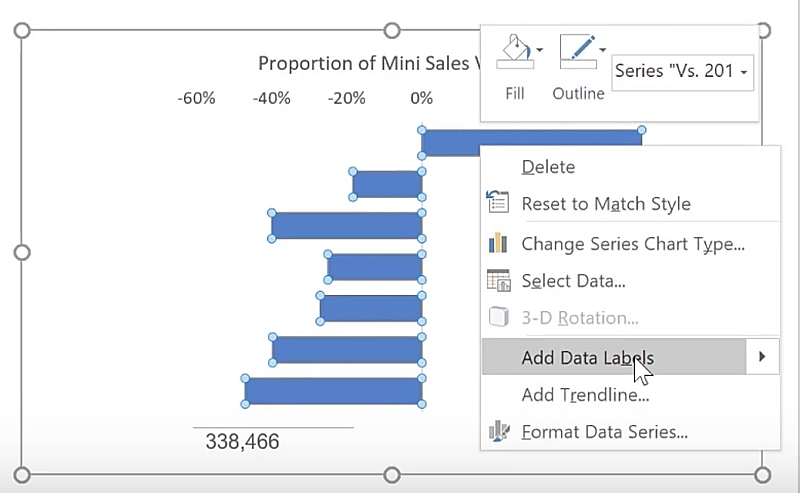The width and height of the screenshot is (800, 493).
Task: Click the bottom center chart resize handle
Action: click(x=392, y=475)
